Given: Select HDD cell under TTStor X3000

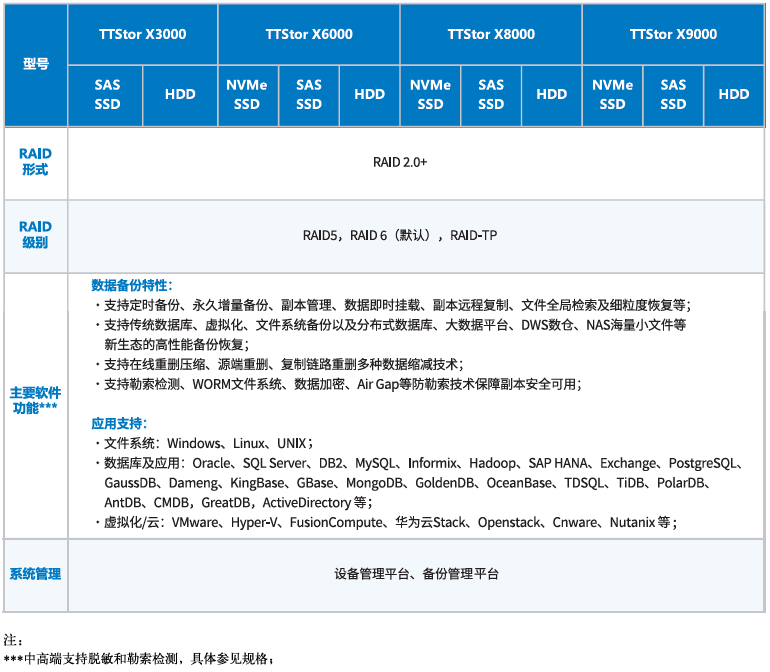Looking at the screenshot, I should (x=180, y=95).
